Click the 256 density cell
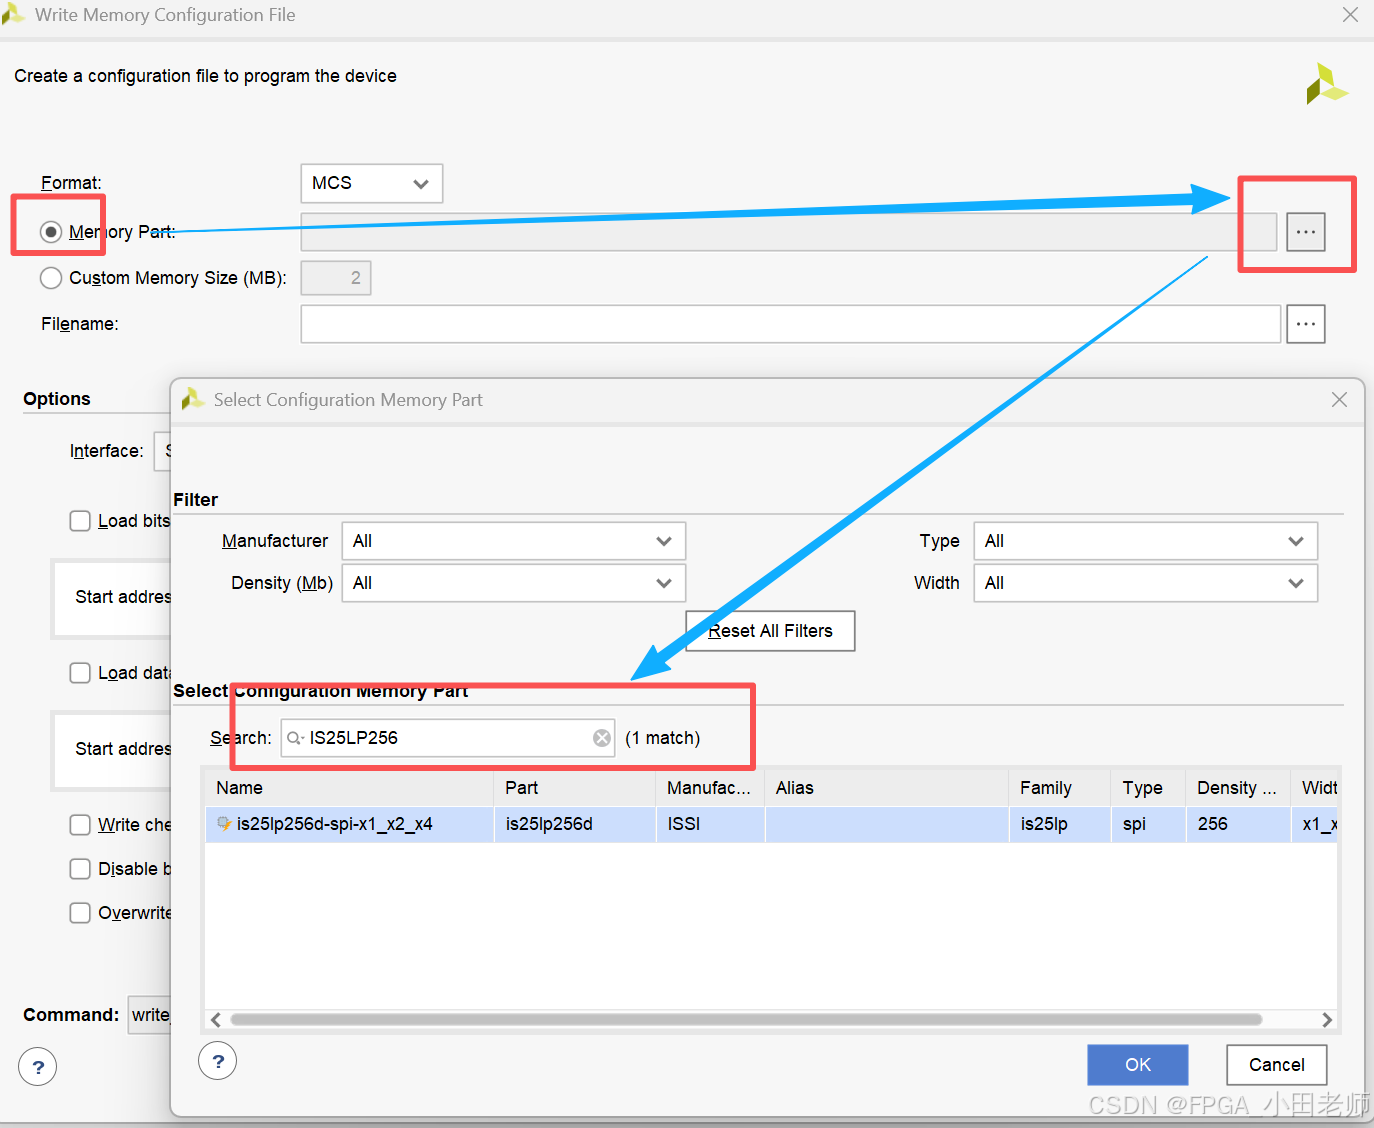 [x=1238, y=824]
